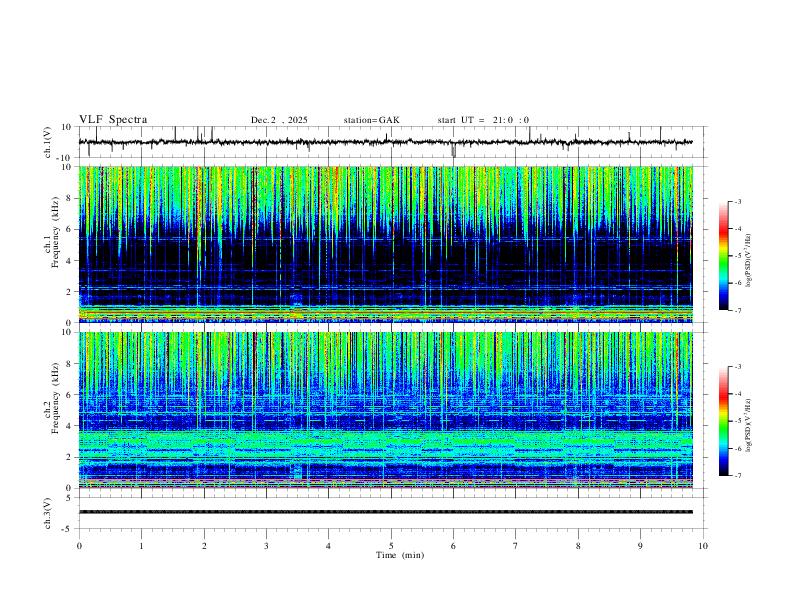Click time axis tick label "6"

point(453,546)
